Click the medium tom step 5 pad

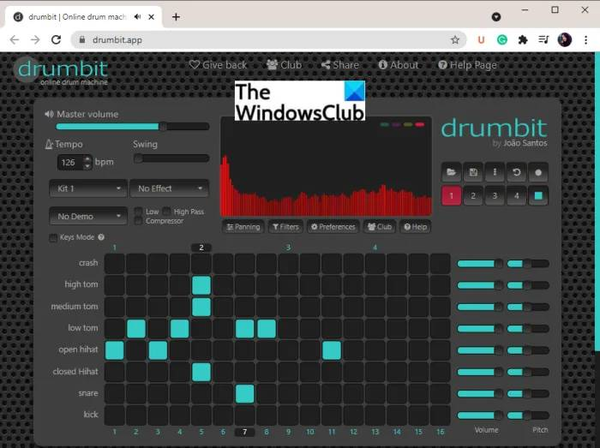[201, 307]
